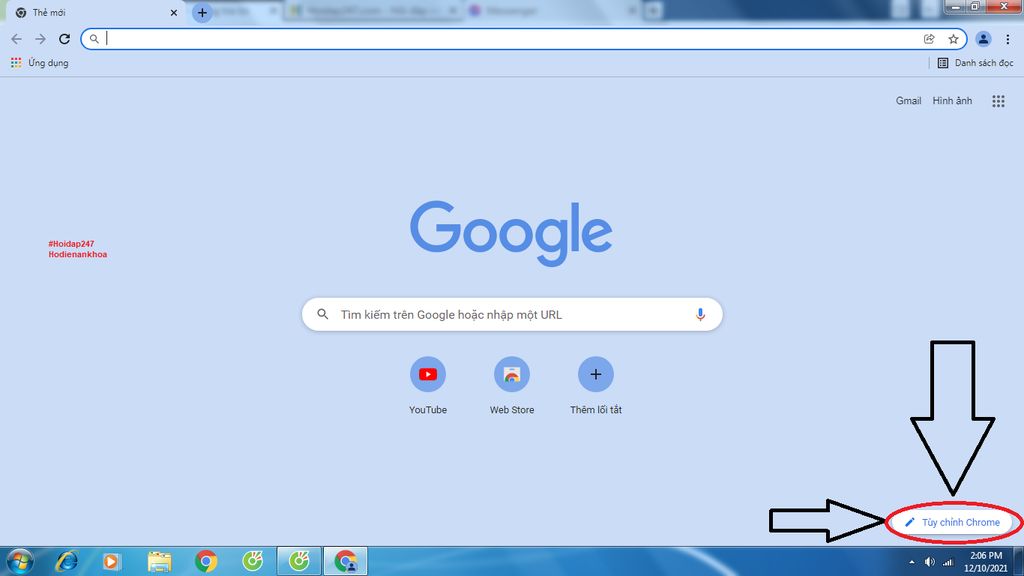Switch to Chrome profile taskbar window
Viewport: 1024px width, 576px height.
[x=345, y=561]
